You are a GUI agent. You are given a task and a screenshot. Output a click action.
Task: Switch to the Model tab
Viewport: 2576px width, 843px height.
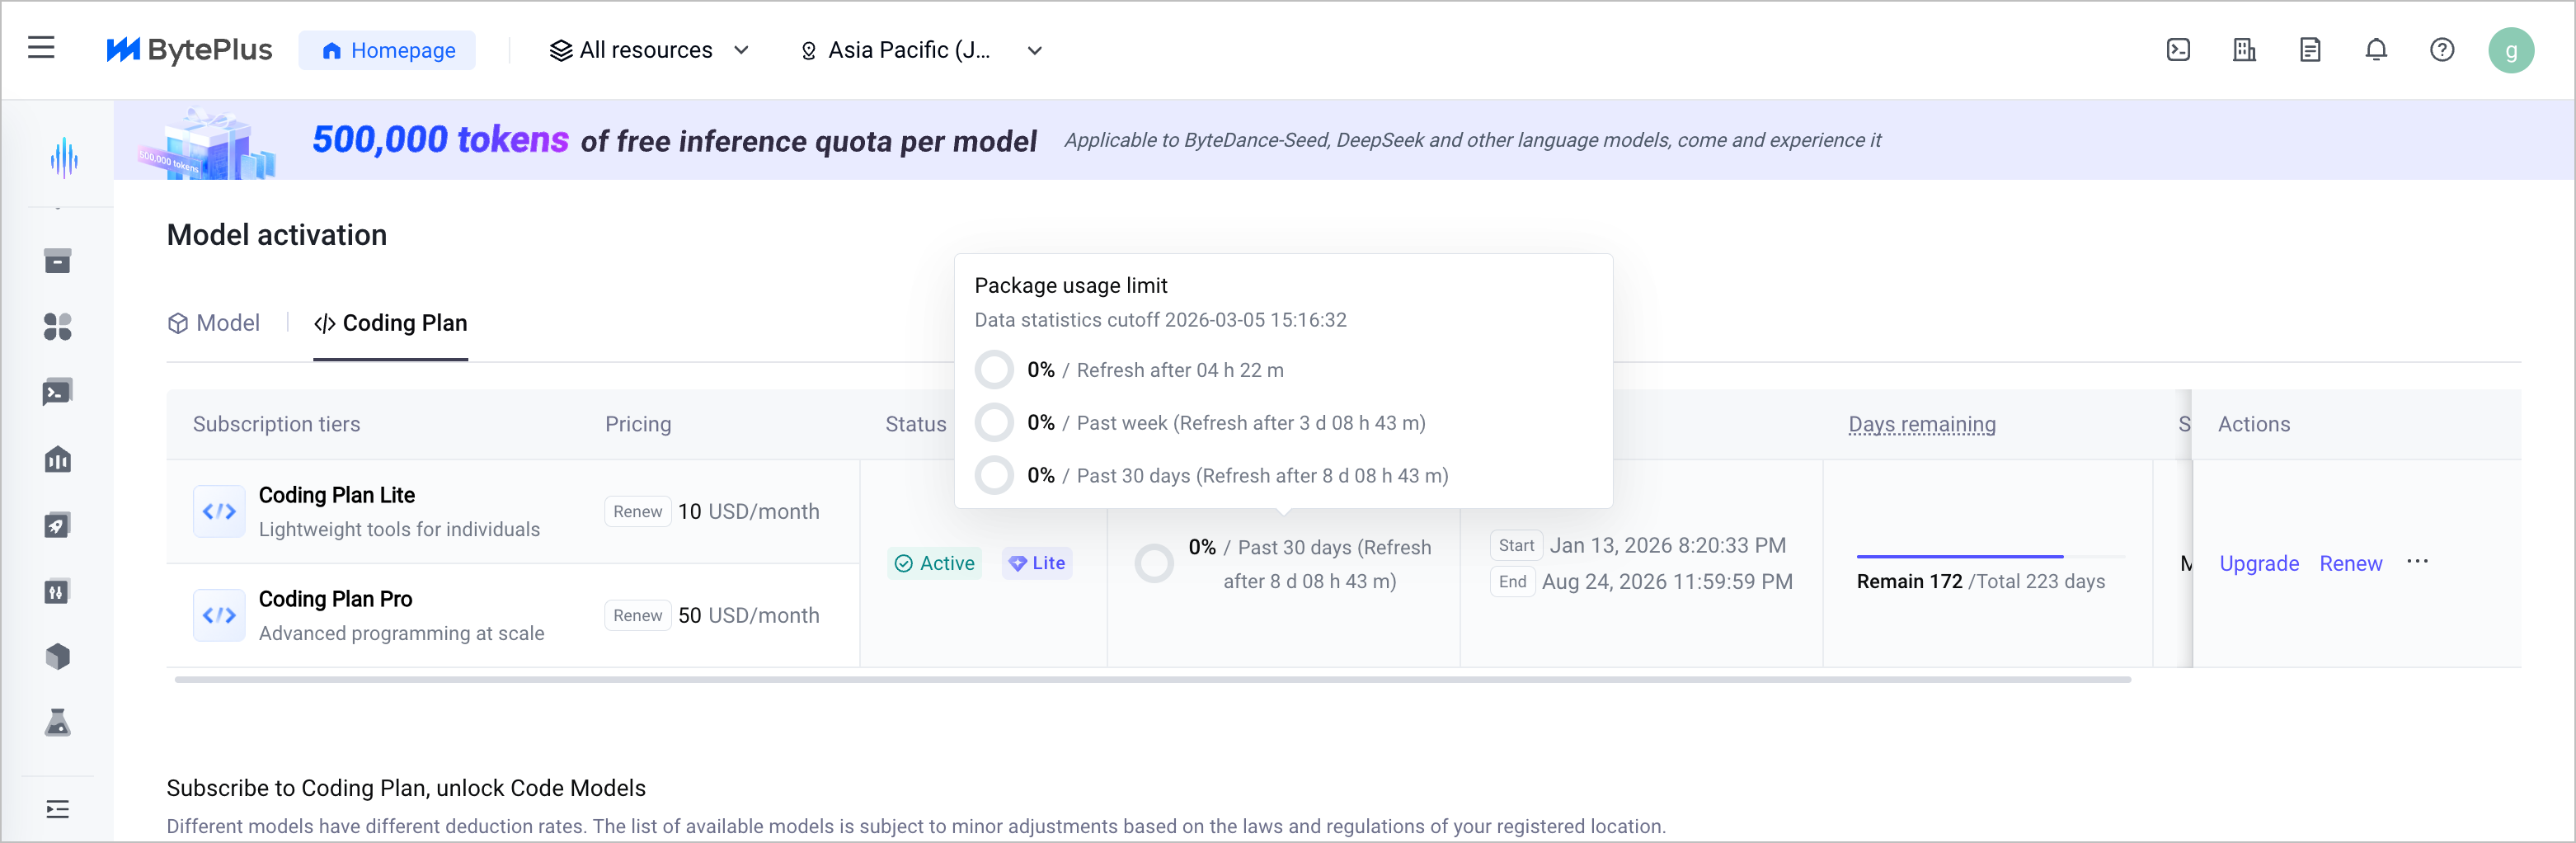[214, 323]
